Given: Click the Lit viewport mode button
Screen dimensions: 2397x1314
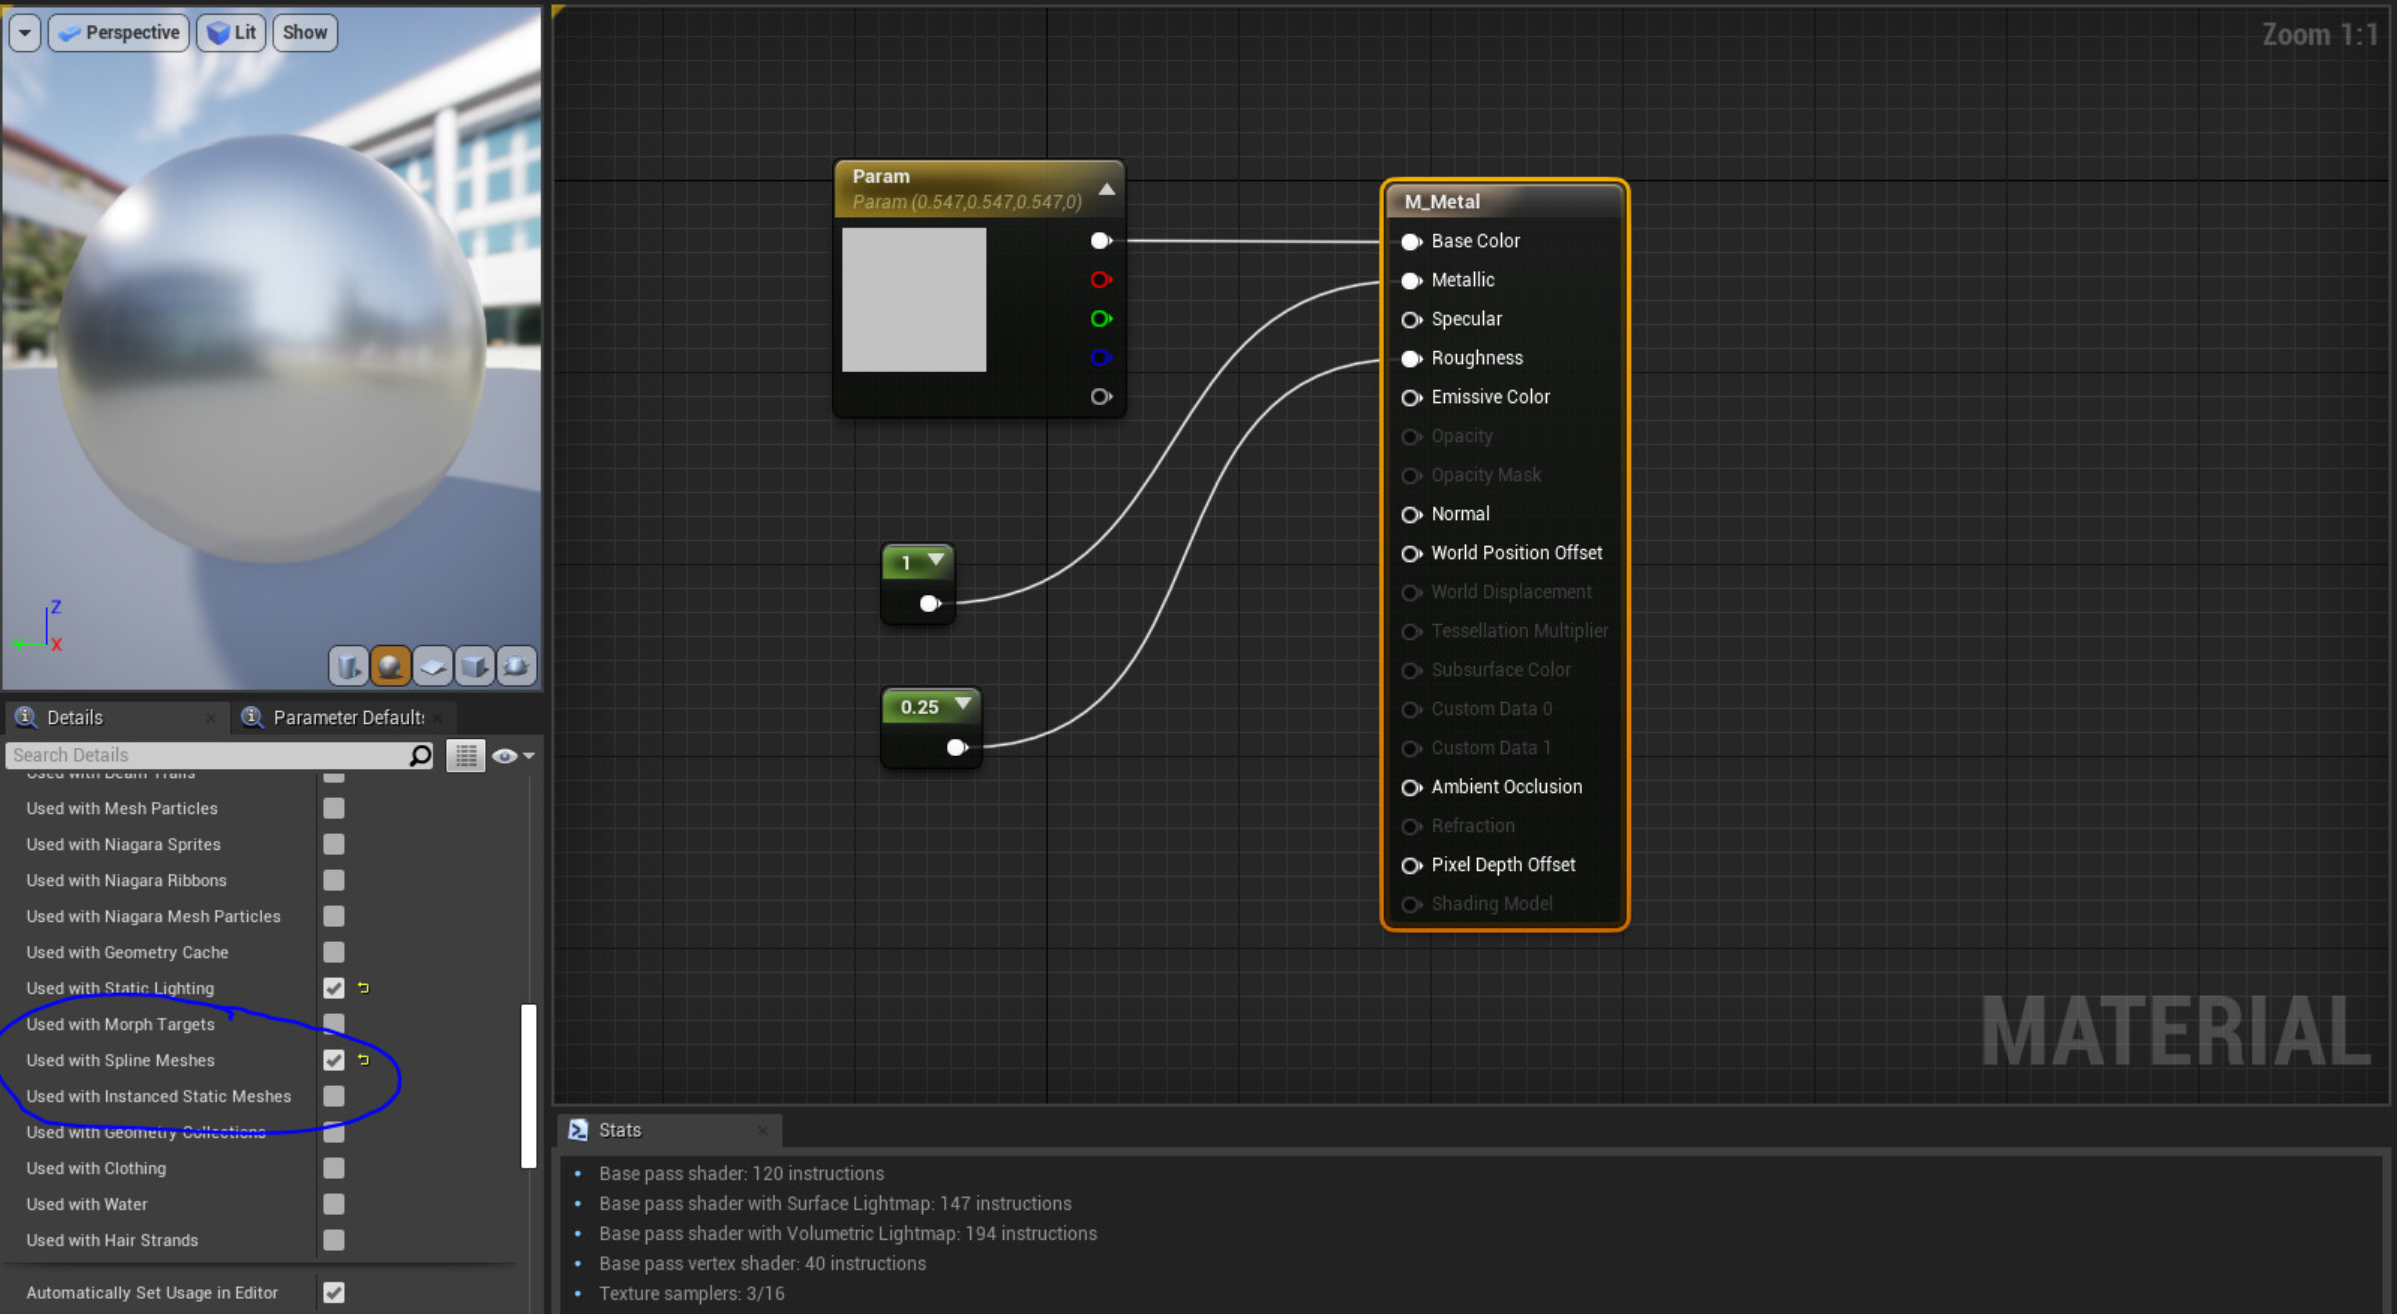Looking at the screenshot, I should pyautogui.click(x=230, y=32).
